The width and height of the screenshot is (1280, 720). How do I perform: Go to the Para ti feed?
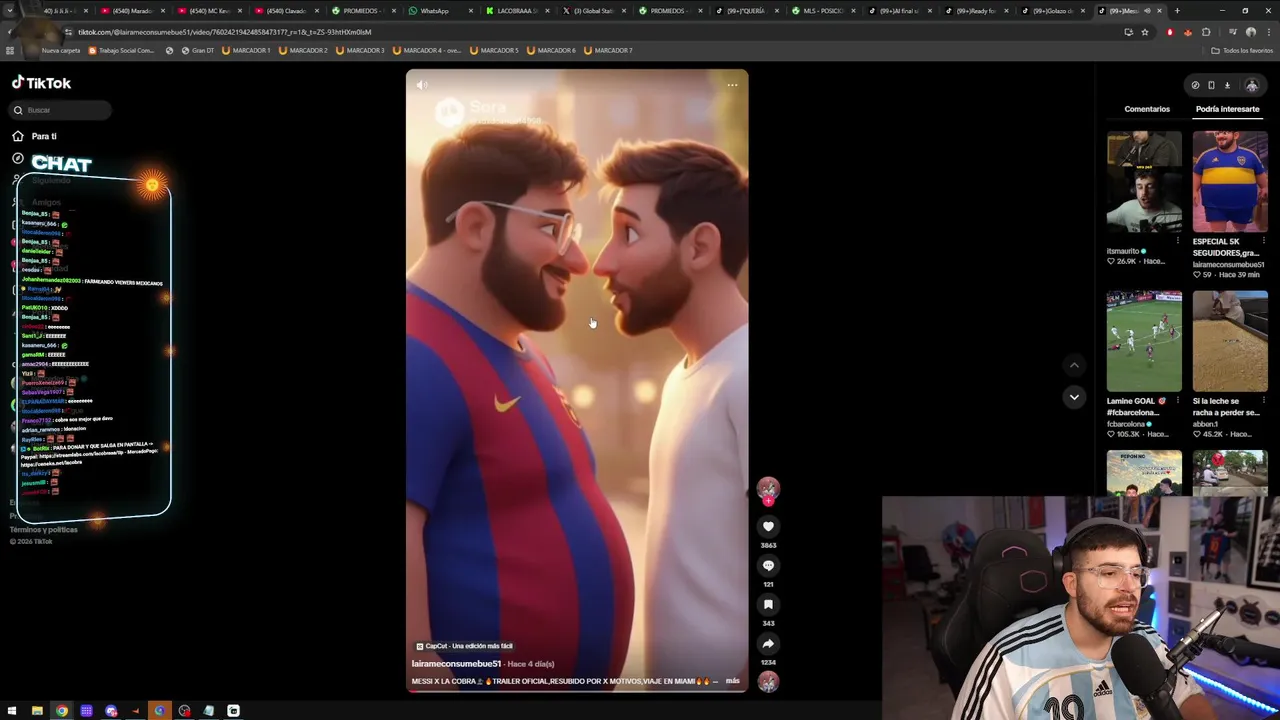tap(44, 136)
